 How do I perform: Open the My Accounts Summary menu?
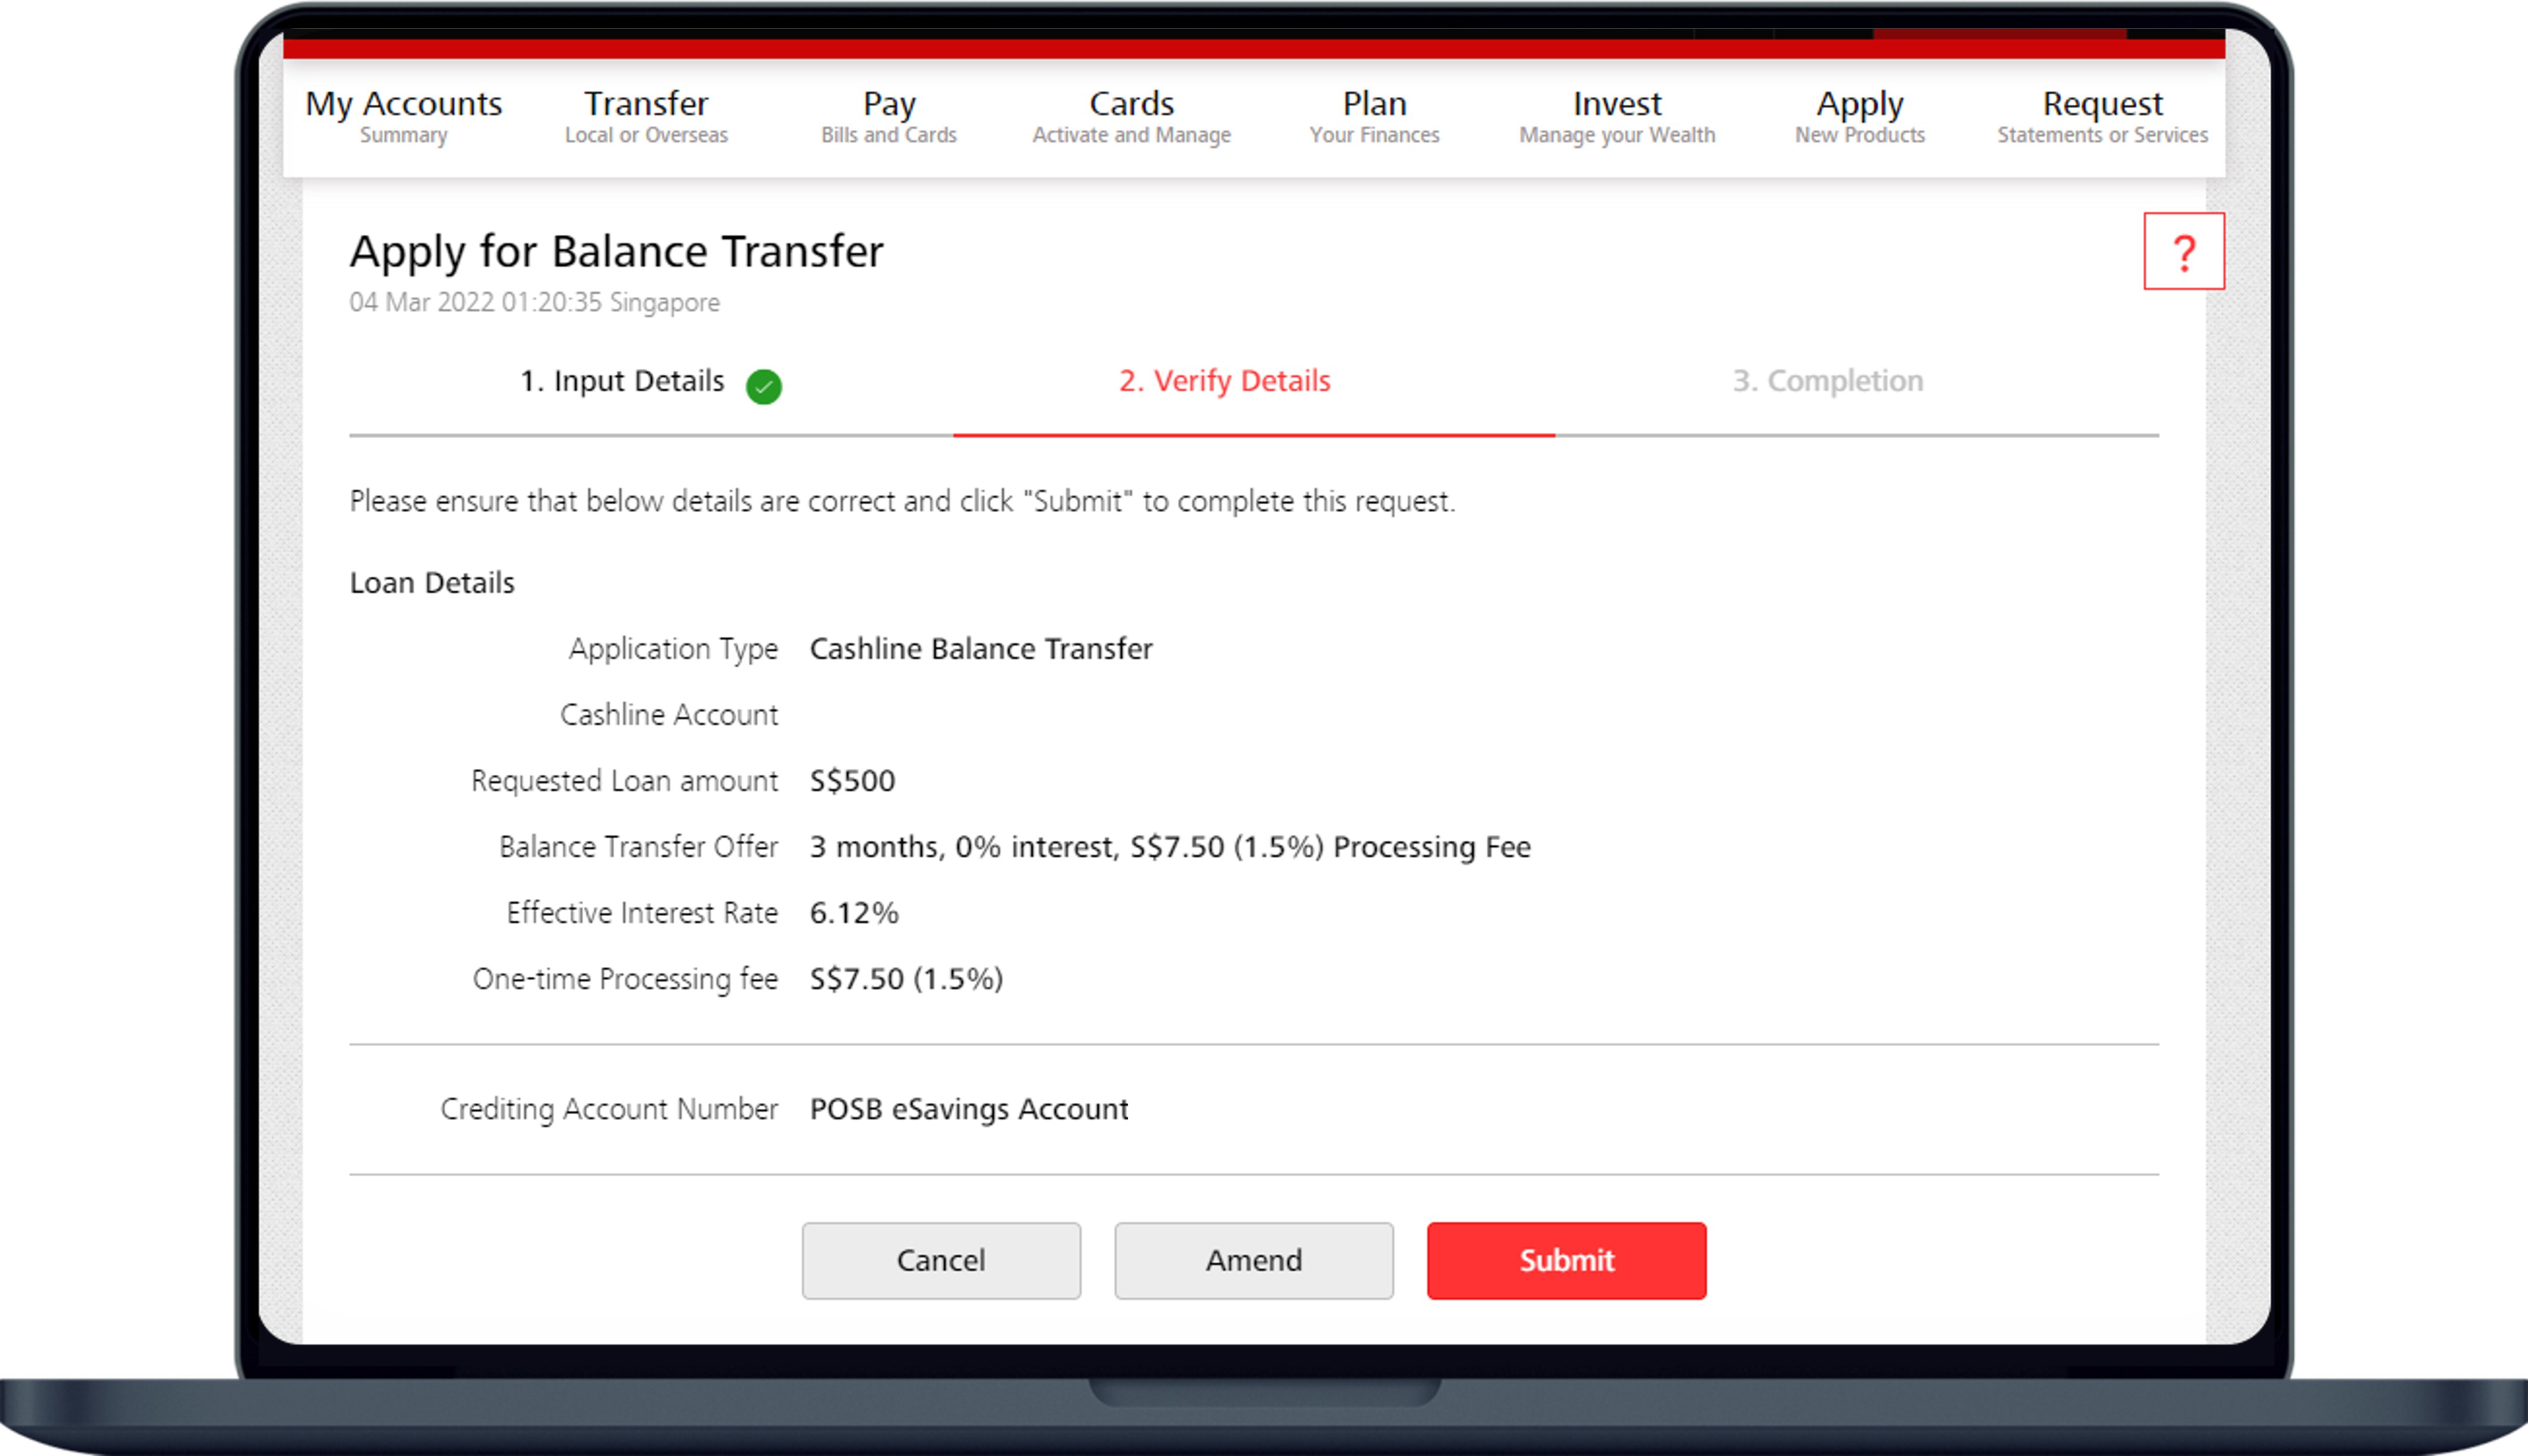(x=403, y=116)
